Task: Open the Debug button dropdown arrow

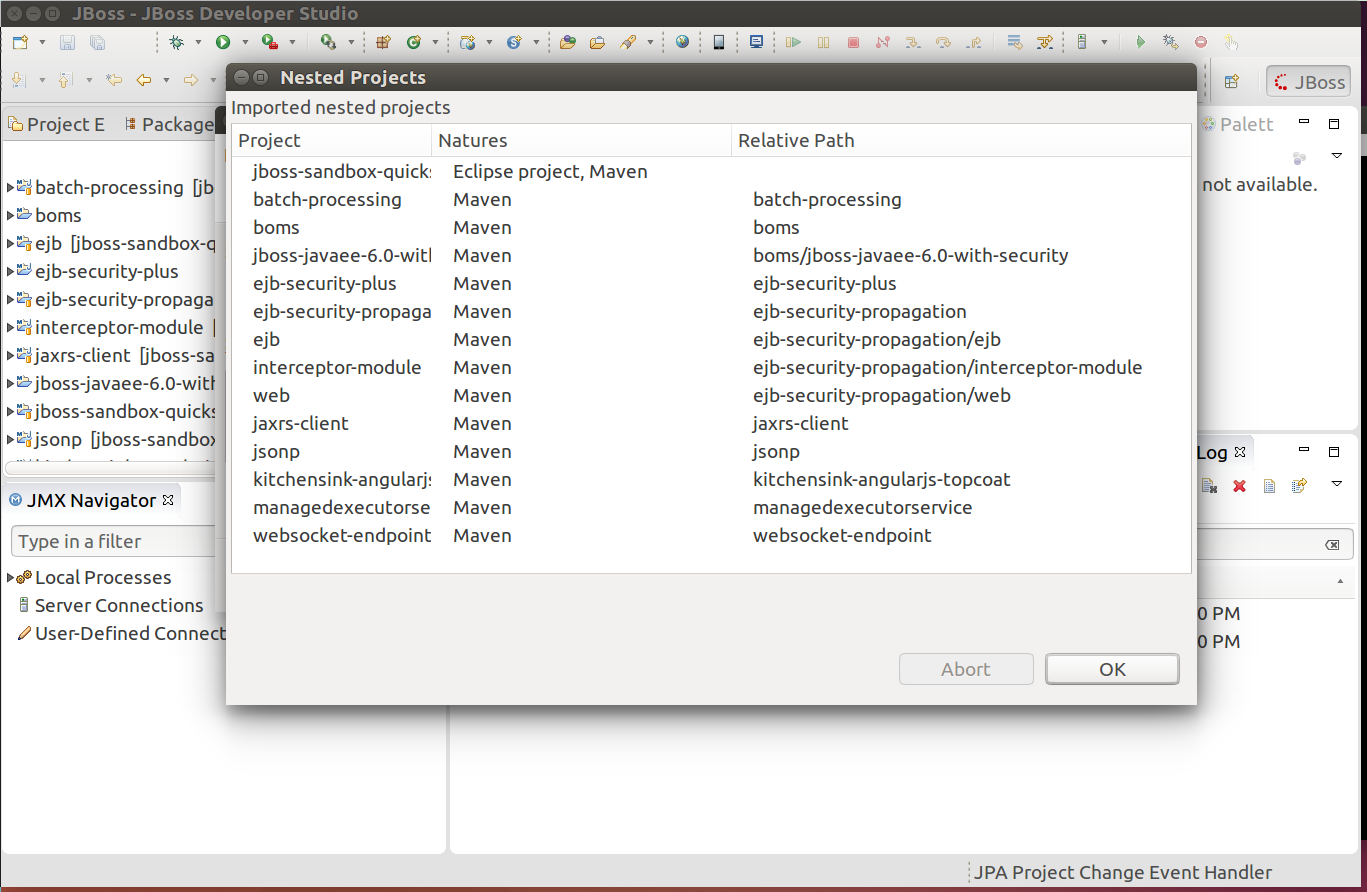Action: tap(198, 42)
